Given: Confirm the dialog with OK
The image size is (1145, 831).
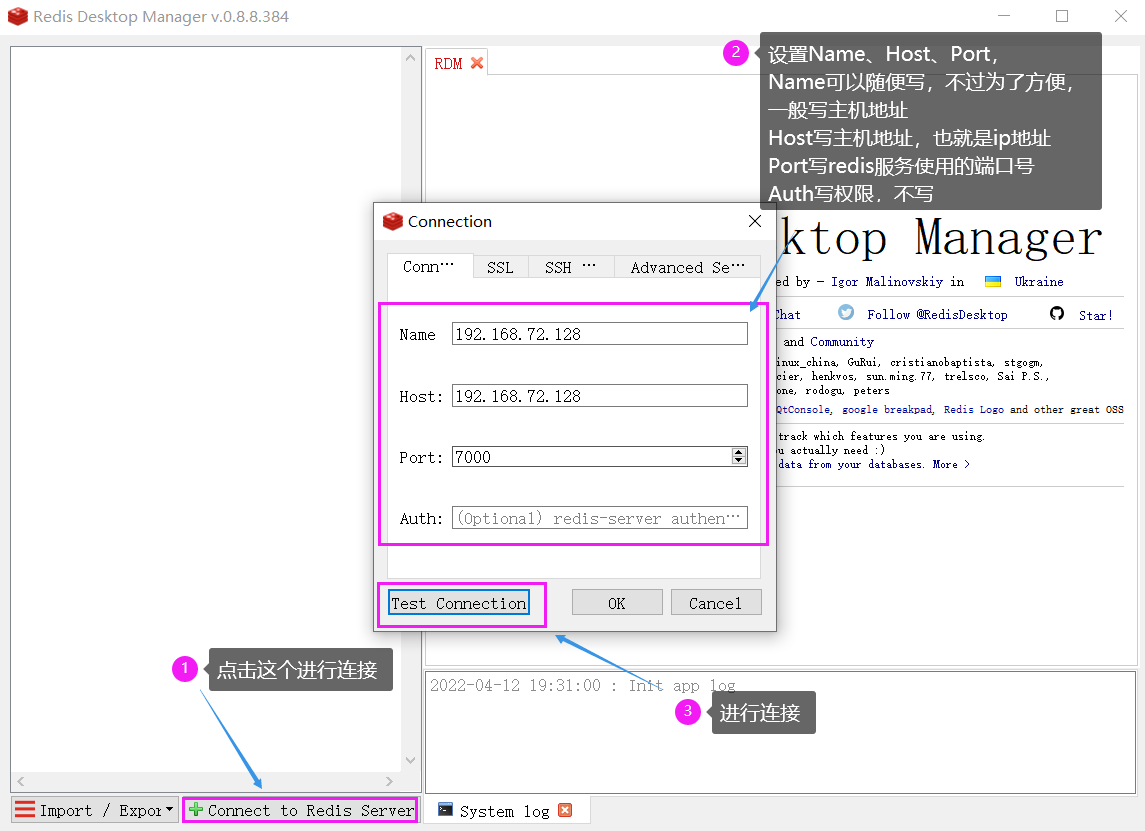Looking at the screenshot, I should [617, 603].
